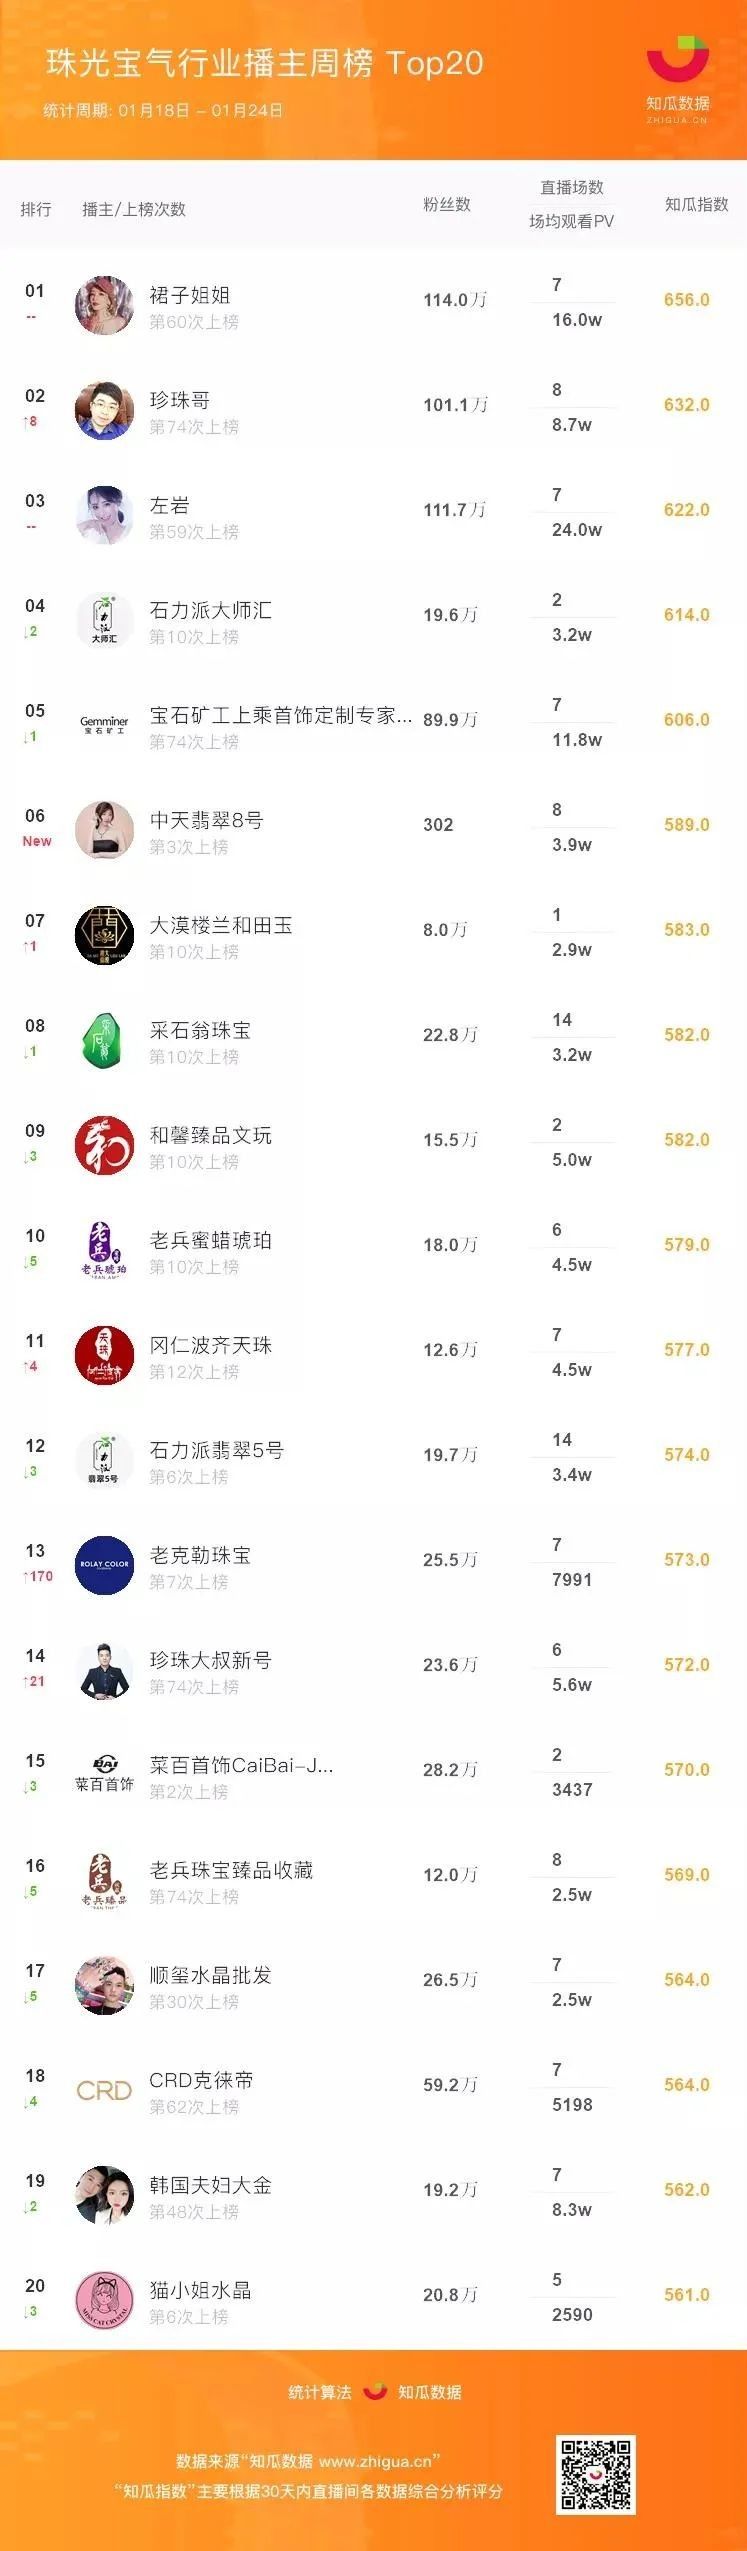
Task: Select the 知瓜指数 column header
Action: coord(697,204)
